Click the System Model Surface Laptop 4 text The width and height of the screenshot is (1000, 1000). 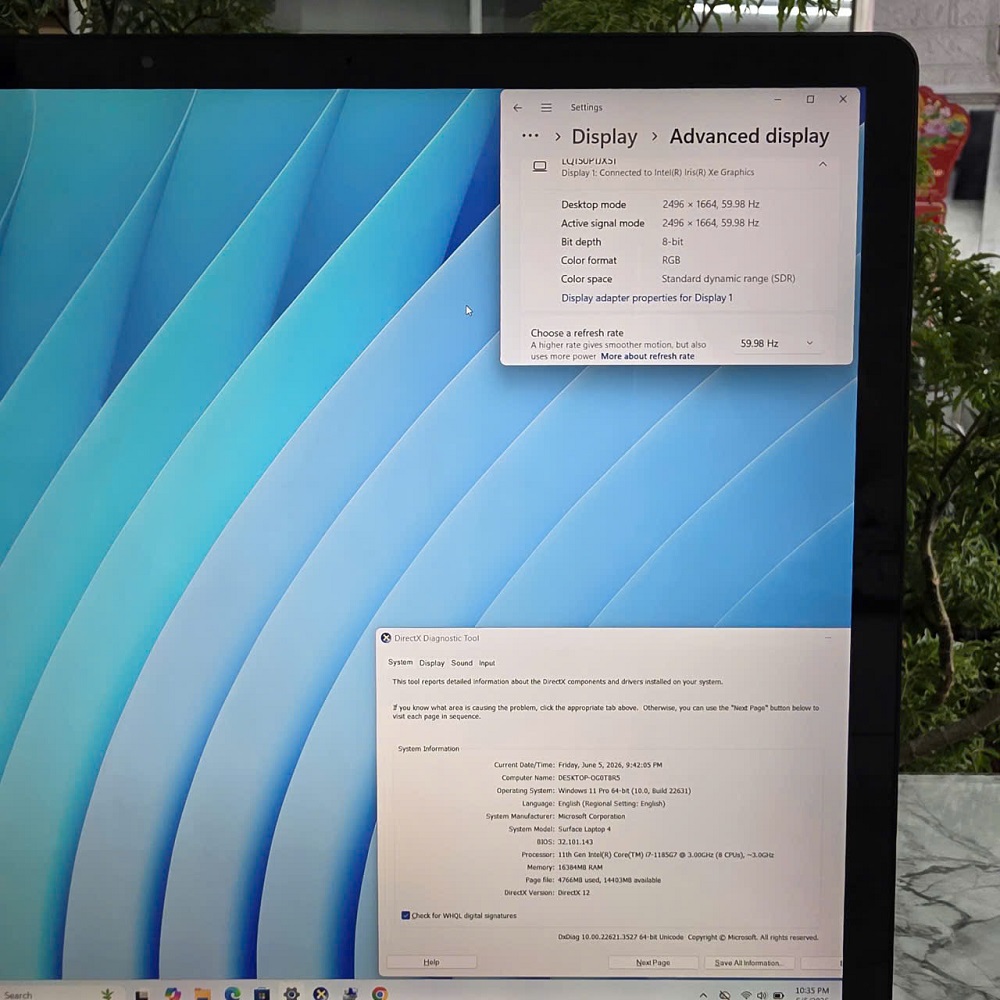pyautogui.click(x=584, y=829)
